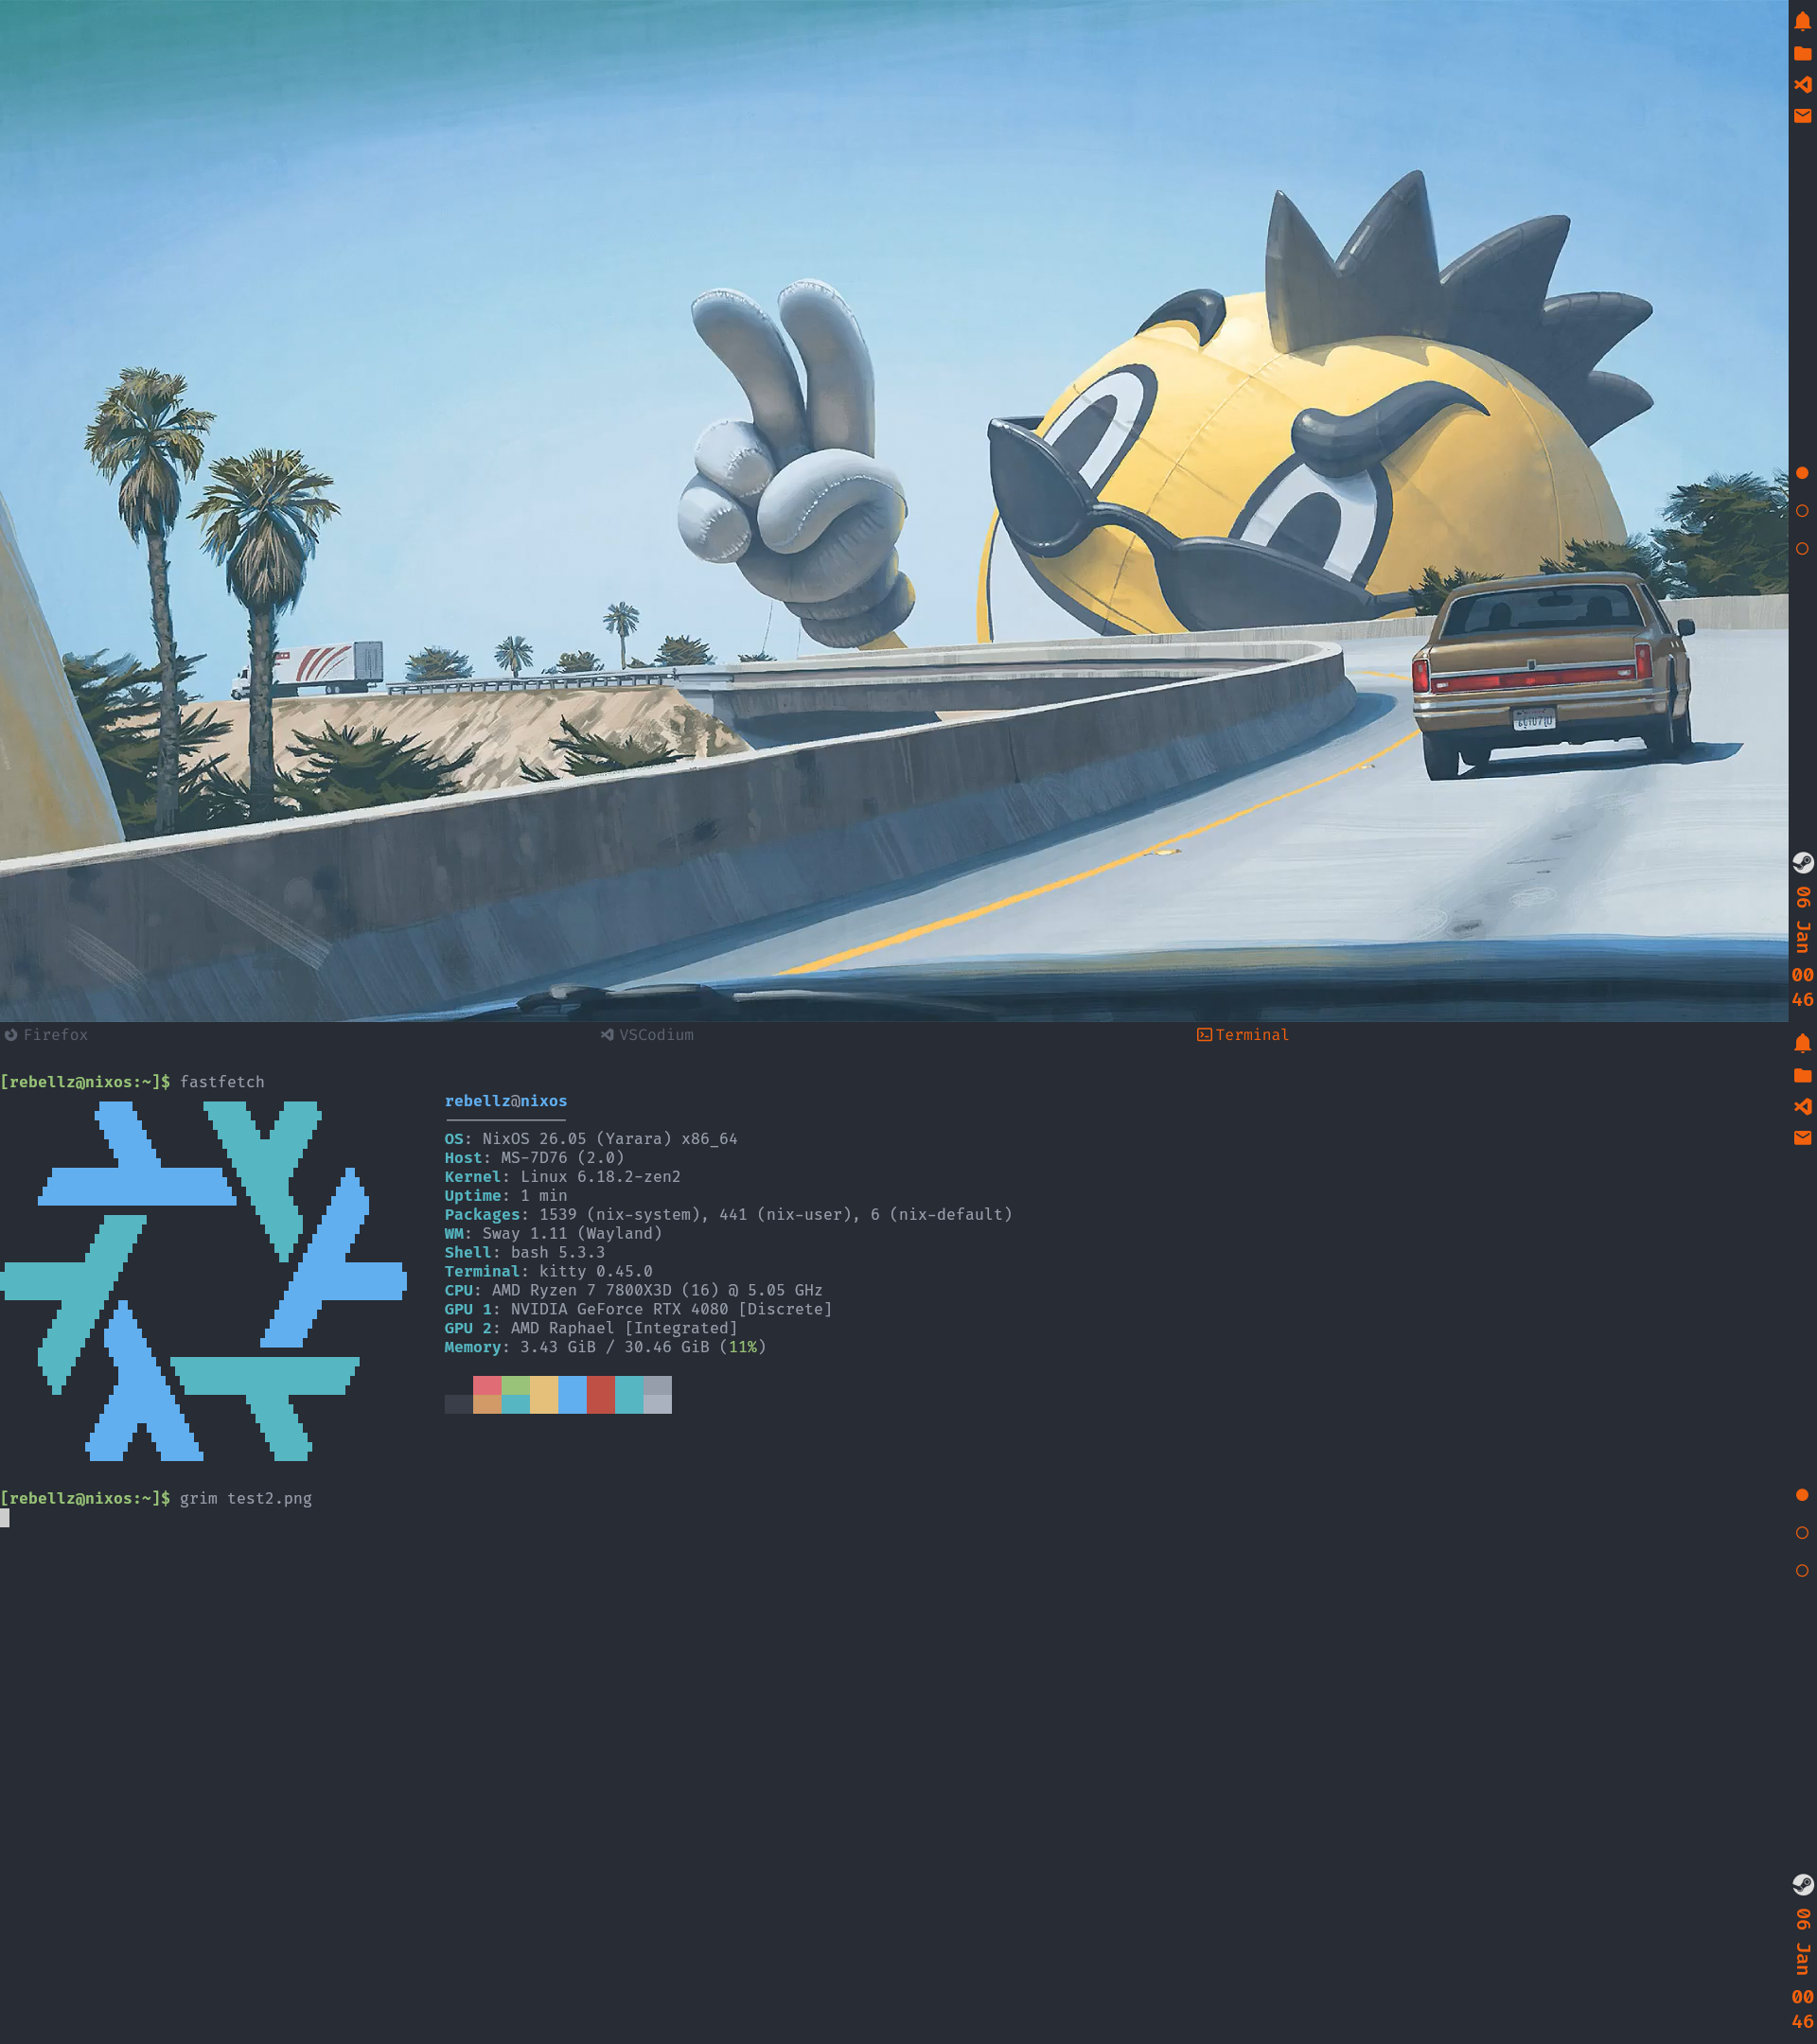Open the file manager via the orange folder icon
The image size is (1817, 2044).
click(x=1803, y=54)
